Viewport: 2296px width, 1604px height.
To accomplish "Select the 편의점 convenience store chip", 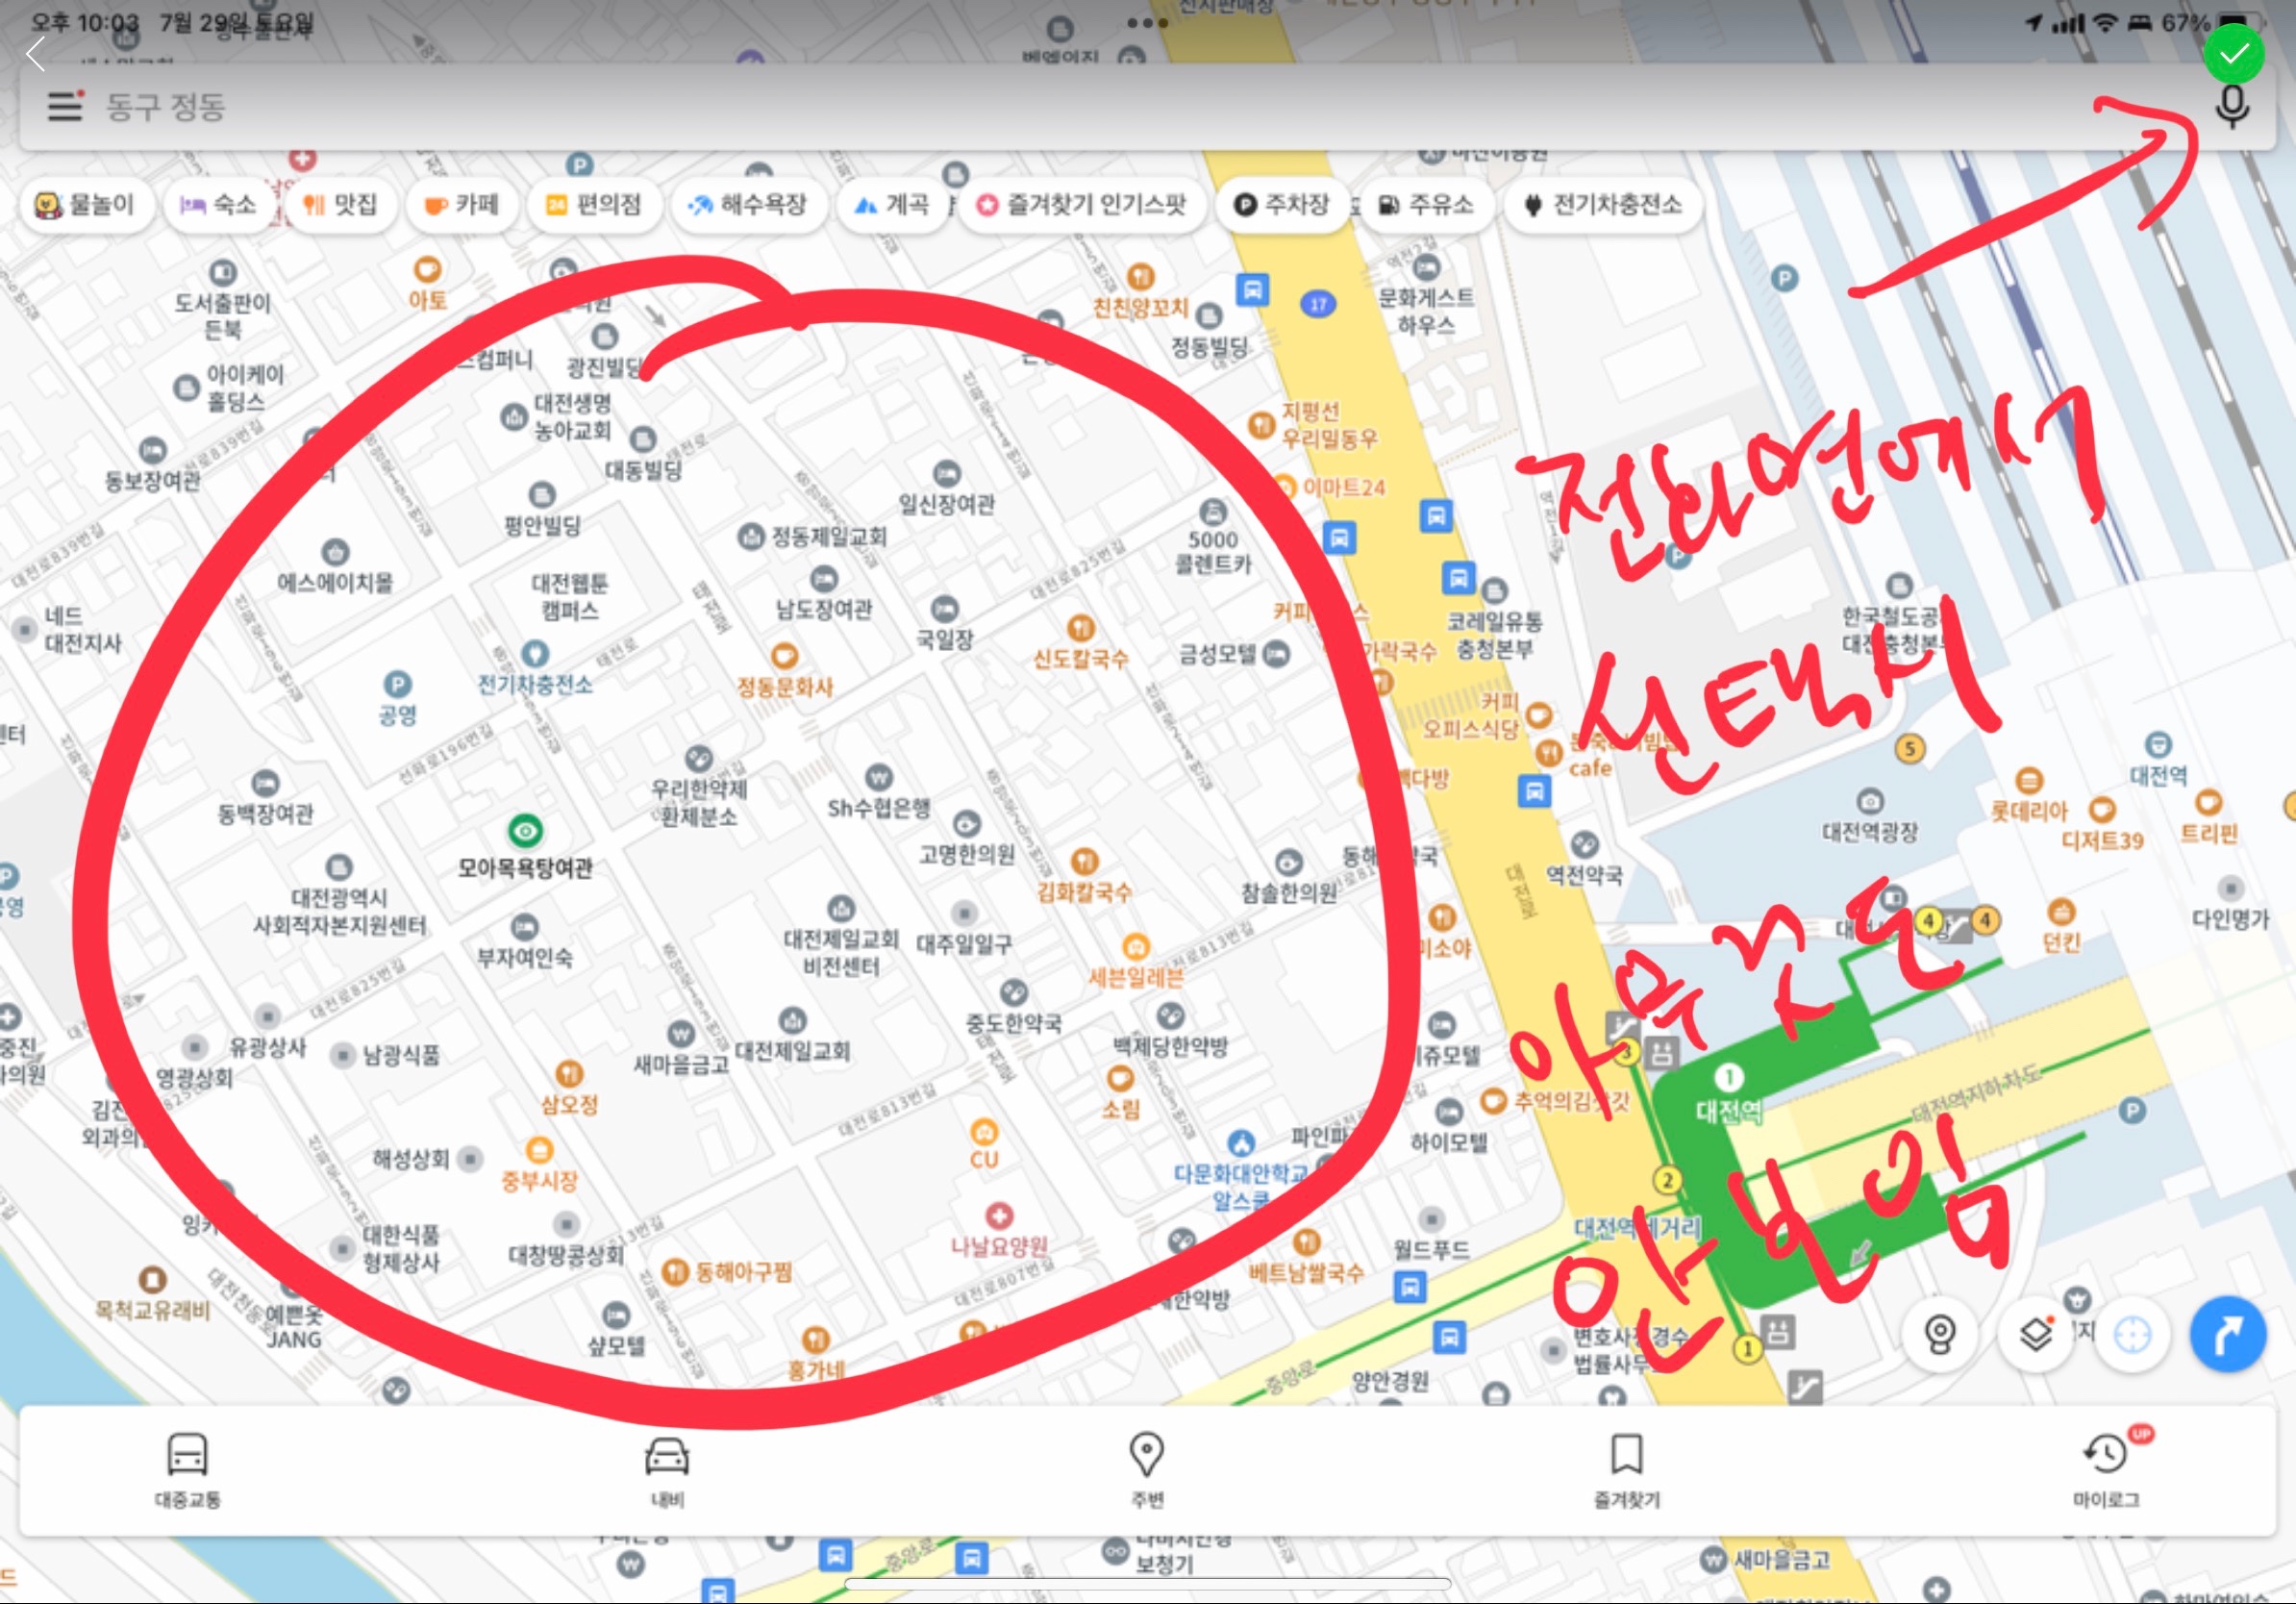I will click(x=593, y=205).
